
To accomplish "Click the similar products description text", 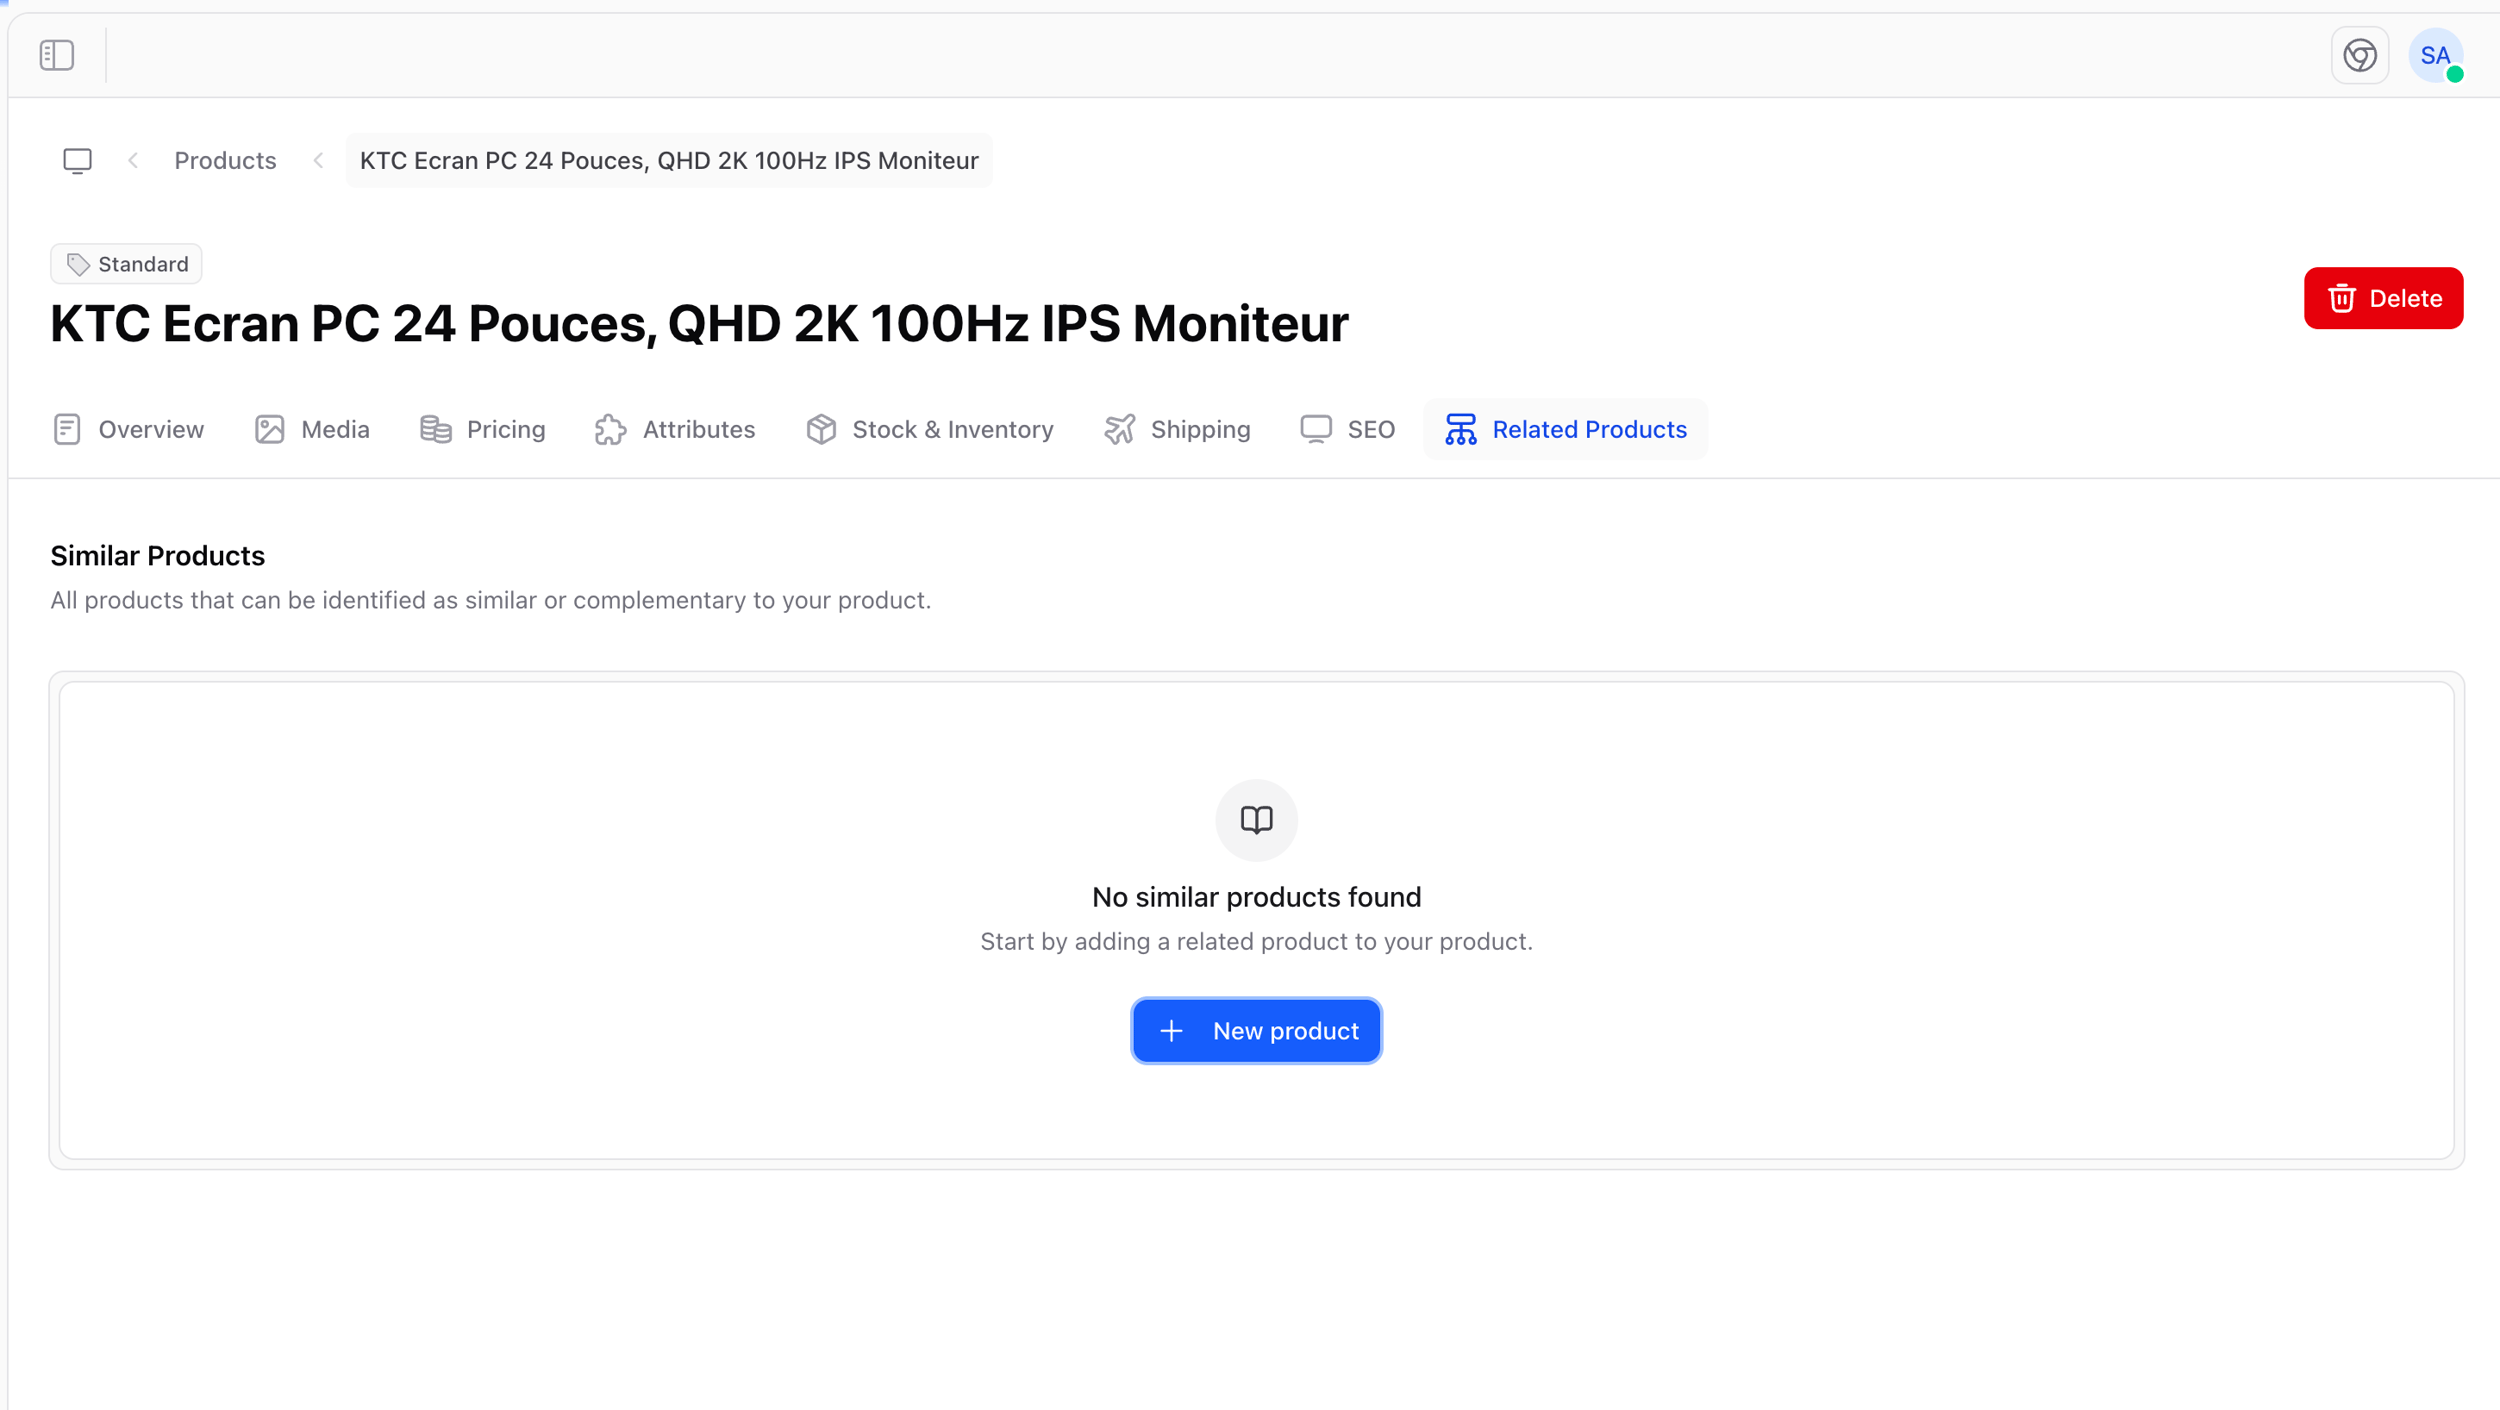I will pyautogui.click(x=491, y=600).
